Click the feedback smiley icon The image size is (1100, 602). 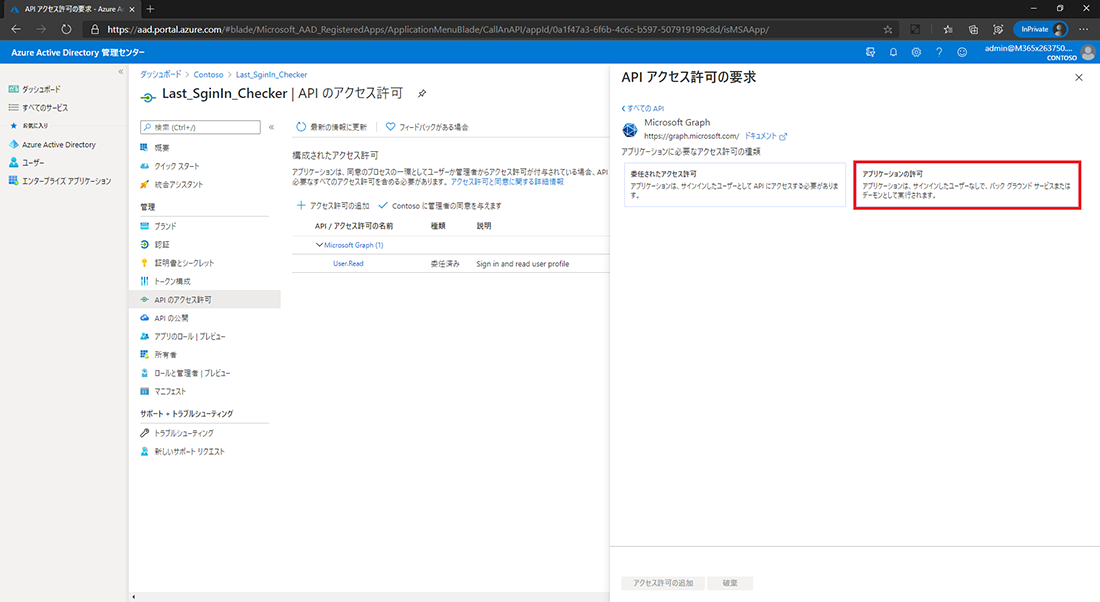tap(962, 51)
